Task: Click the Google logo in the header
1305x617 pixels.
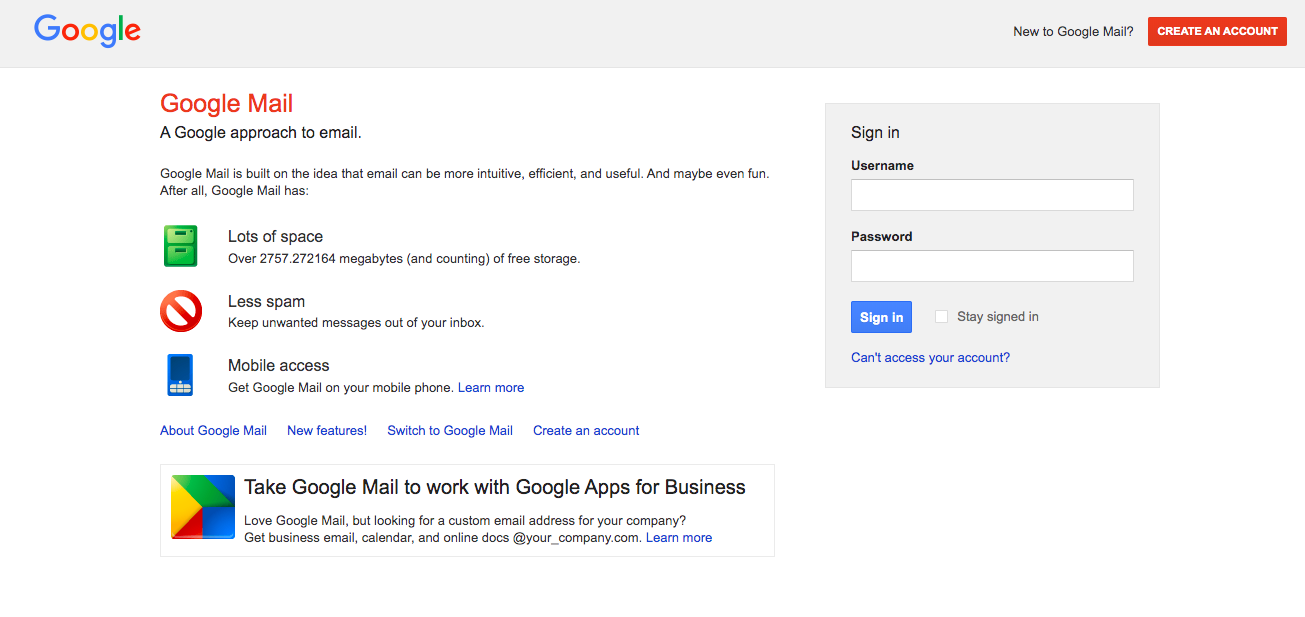Action: (x=87, y=31)
